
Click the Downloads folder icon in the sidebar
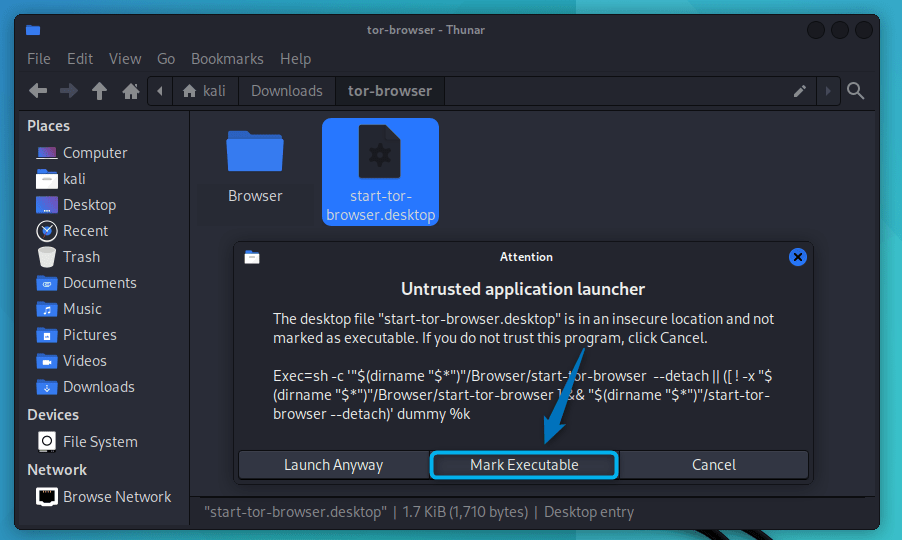[x=47, y=387]
